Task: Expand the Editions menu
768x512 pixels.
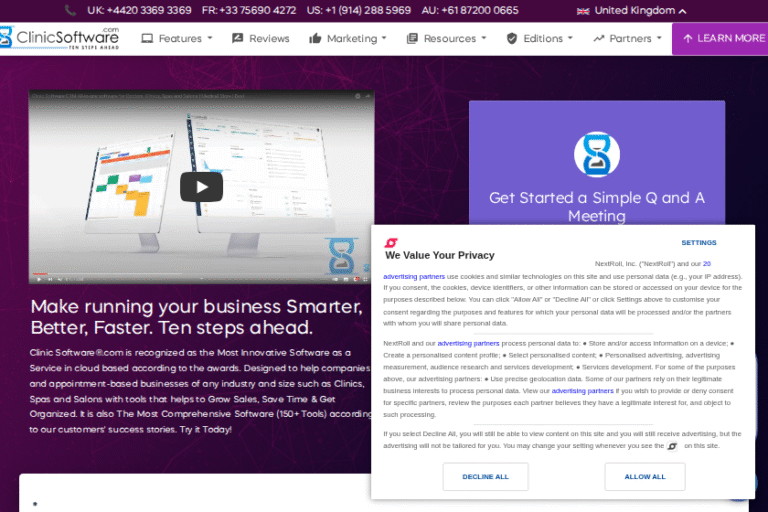Action: tap(539, 38)
